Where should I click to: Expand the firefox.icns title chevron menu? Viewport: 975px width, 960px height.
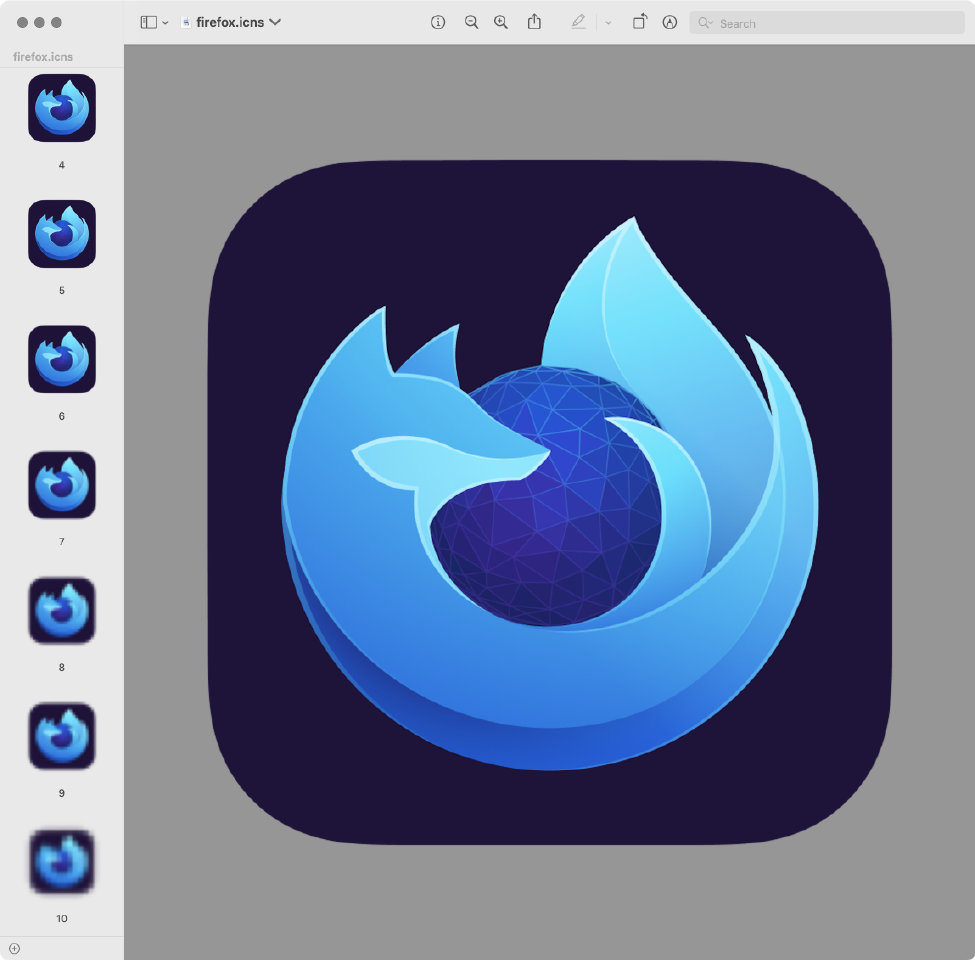(275, 22)
